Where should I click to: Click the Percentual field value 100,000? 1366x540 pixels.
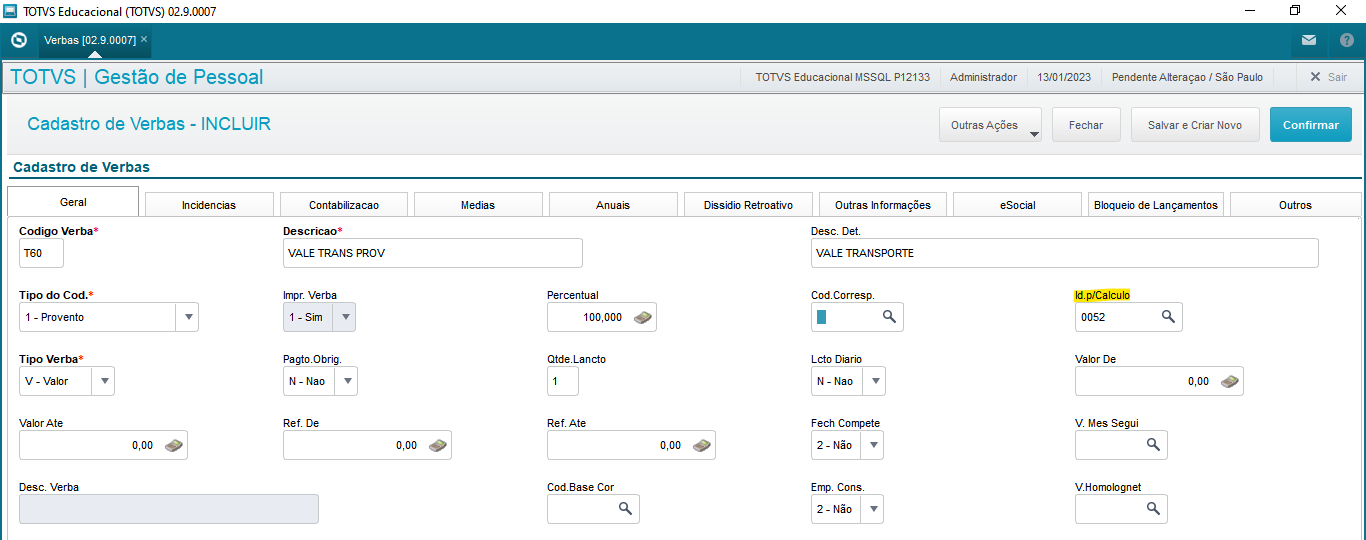tap(602, 317)
